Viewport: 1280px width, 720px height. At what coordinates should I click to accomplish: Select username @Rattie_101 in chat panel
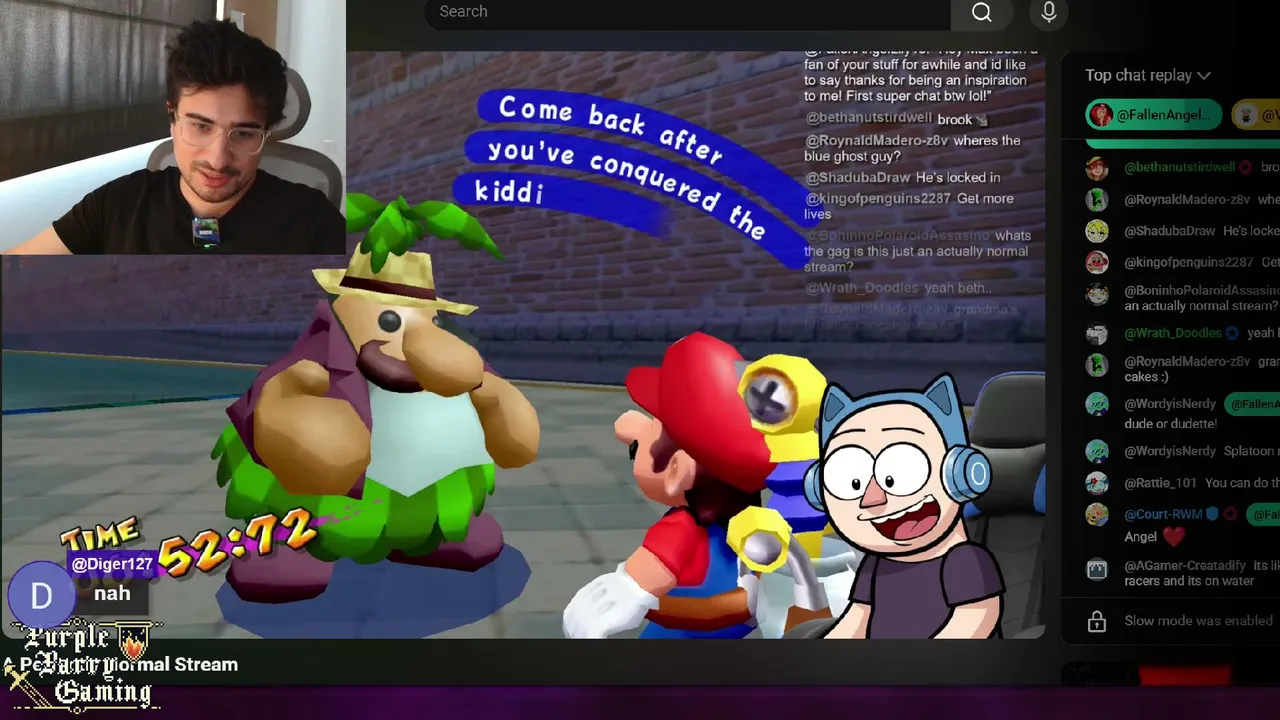click(x=1160, y=483)
